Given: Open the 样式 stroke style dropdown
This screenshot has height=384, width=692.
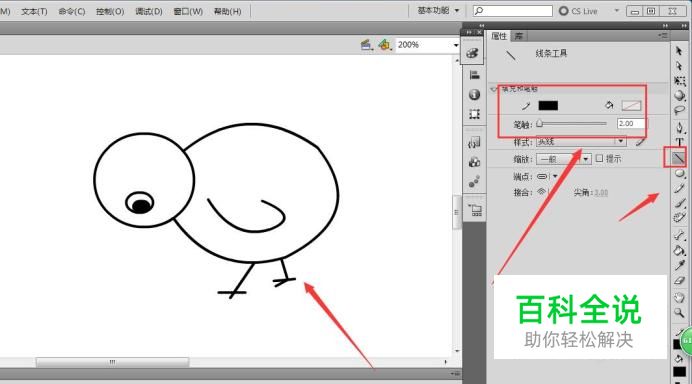Looking at the screenshot, I should 581,142.
